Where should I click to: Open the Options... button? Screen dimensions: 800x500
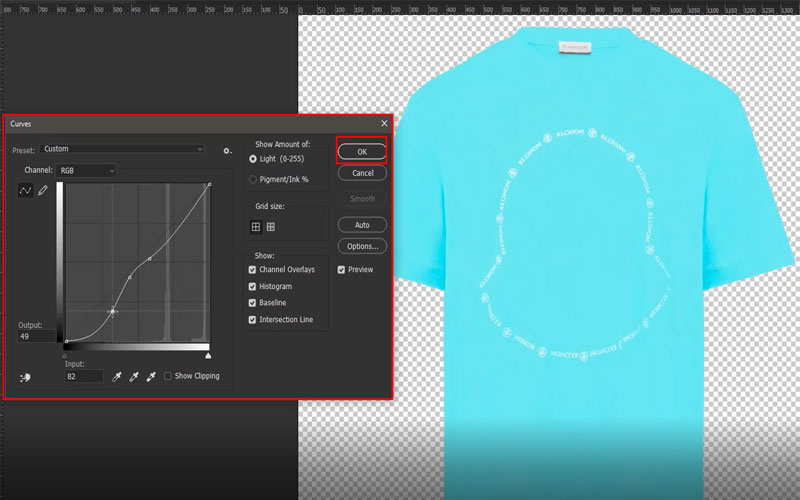tap(362, 246)
